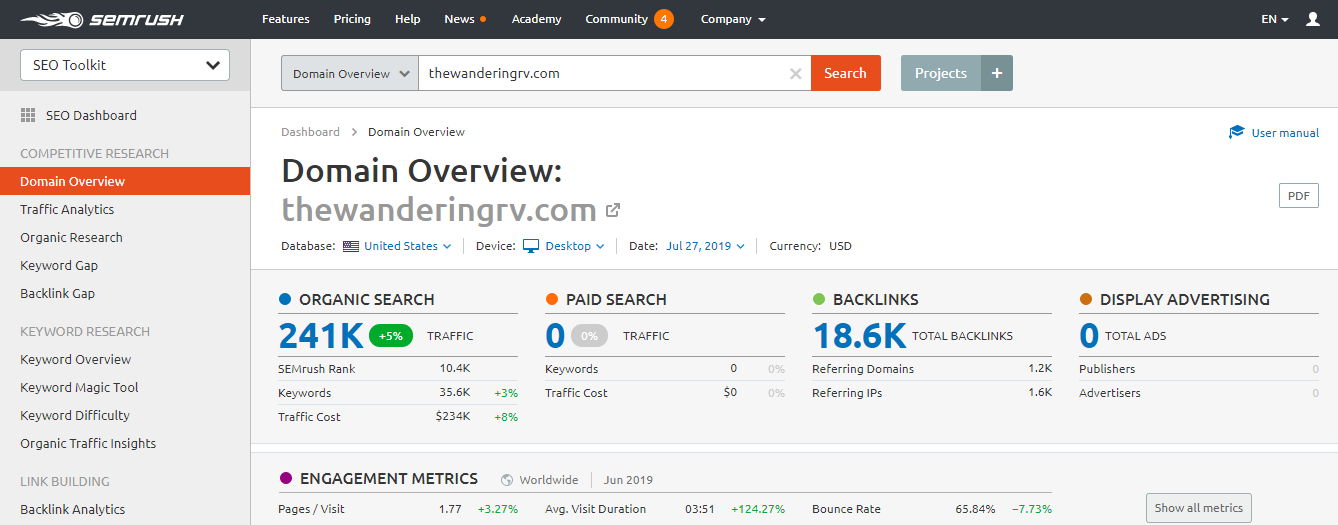Screen dimensions: 1338x525
Task: Open Organic Traffic Insights in sidebar
Action: 88,443
